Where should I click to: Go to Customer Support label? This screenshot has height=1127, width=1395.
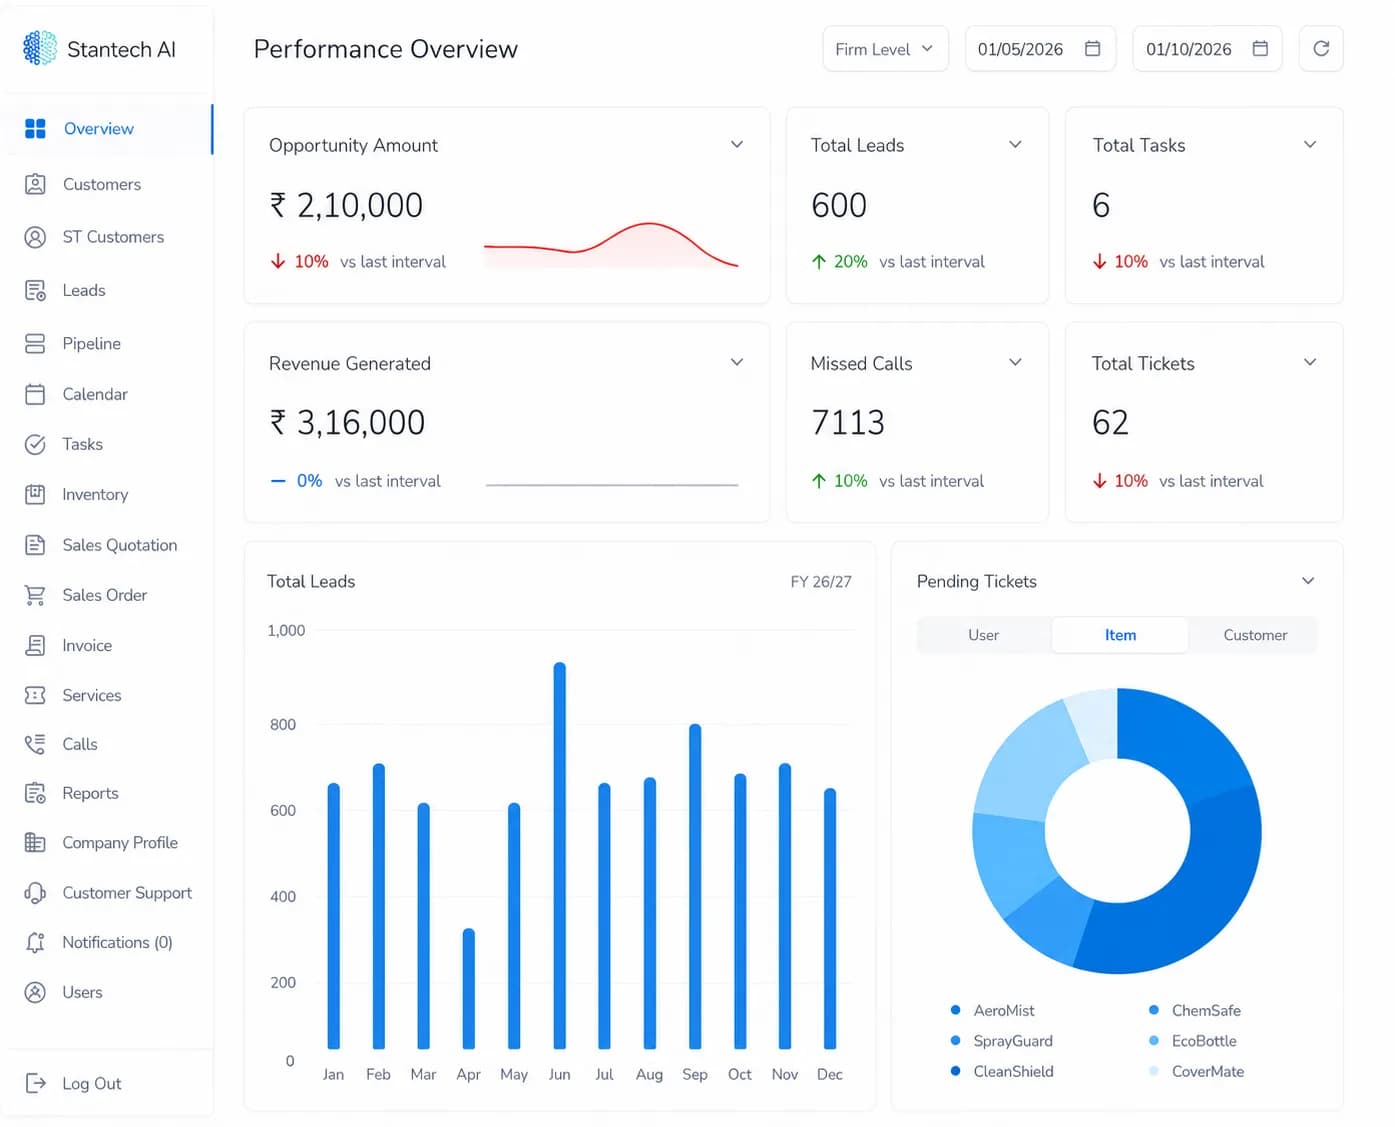[127, 893]
